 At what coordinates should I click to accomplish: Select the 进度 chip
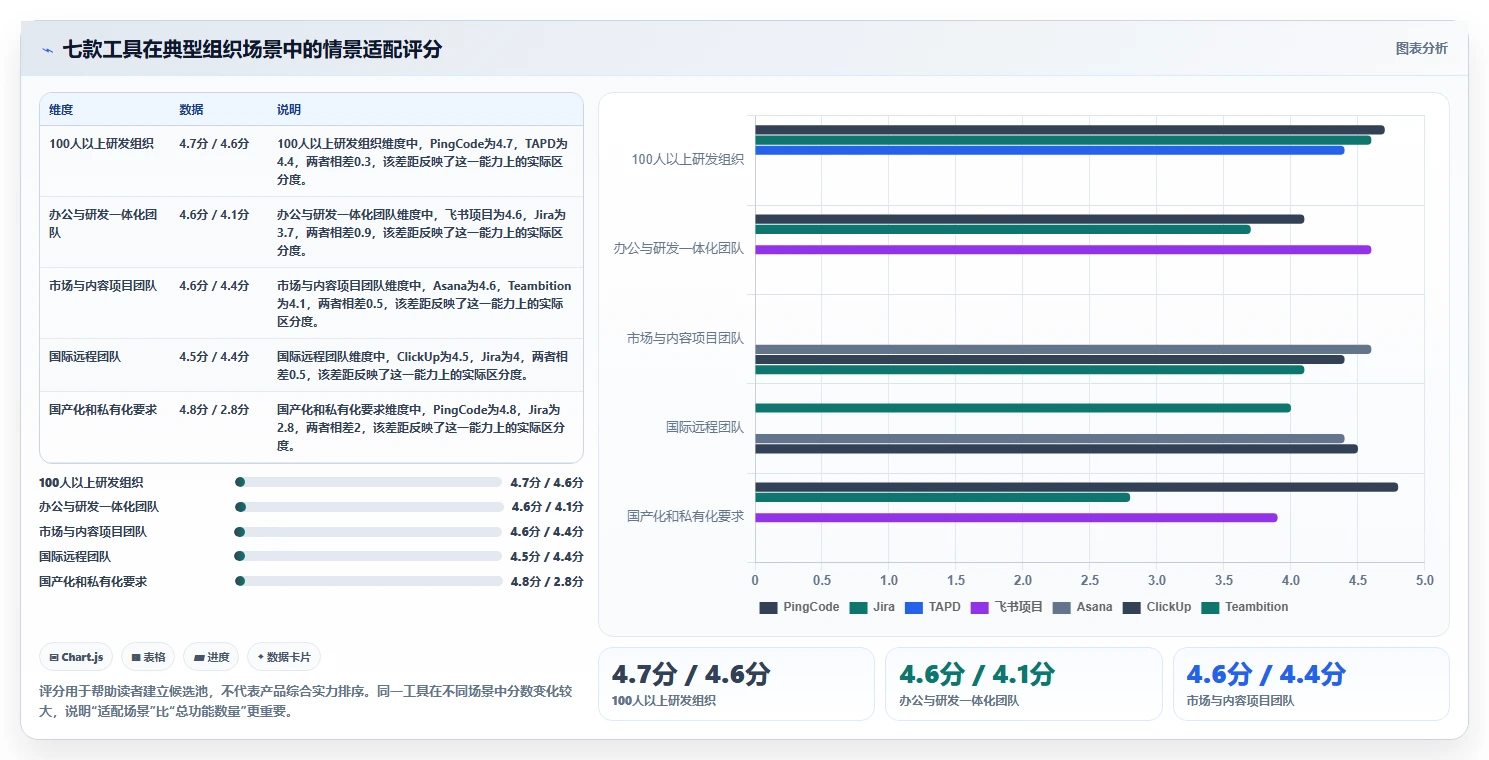[x=211, y=657]
